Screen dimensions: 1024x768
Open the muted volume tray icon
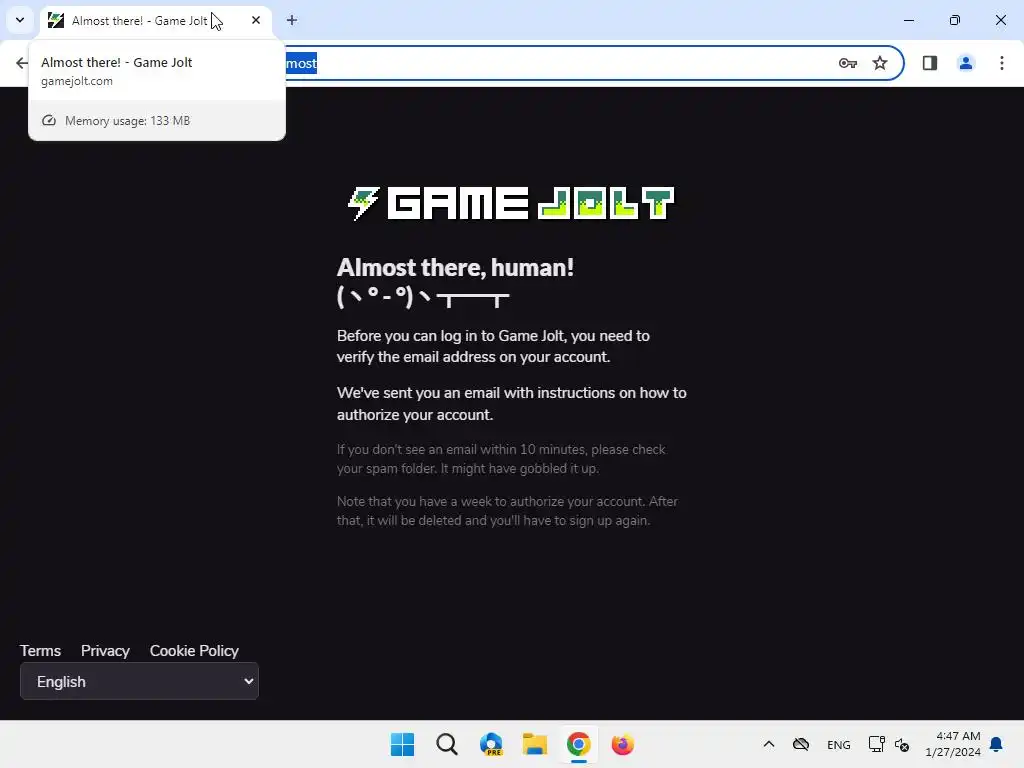click(x=902, y=744)
